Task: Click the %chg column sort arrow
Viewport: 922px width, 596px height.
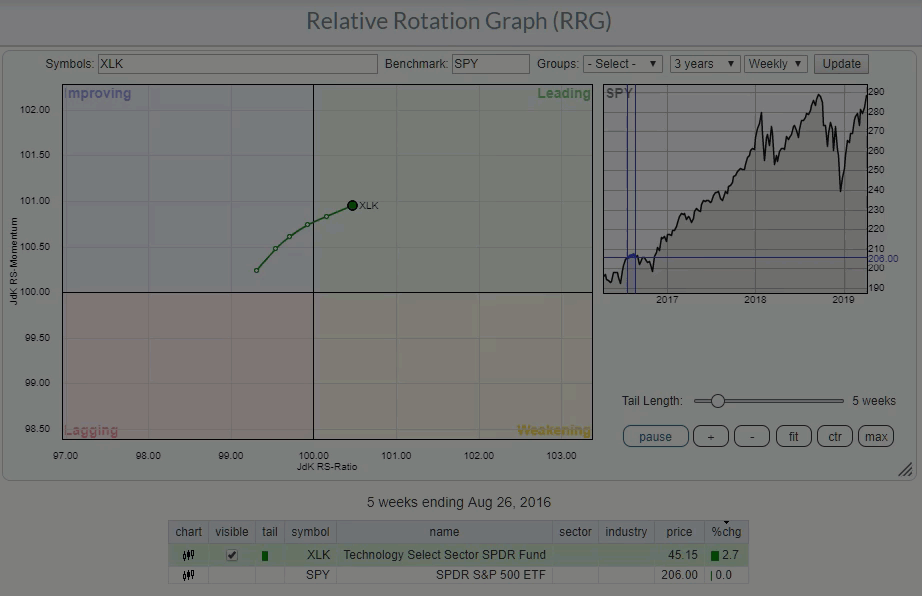Action: pyautogui.click(x=726, y=523)
